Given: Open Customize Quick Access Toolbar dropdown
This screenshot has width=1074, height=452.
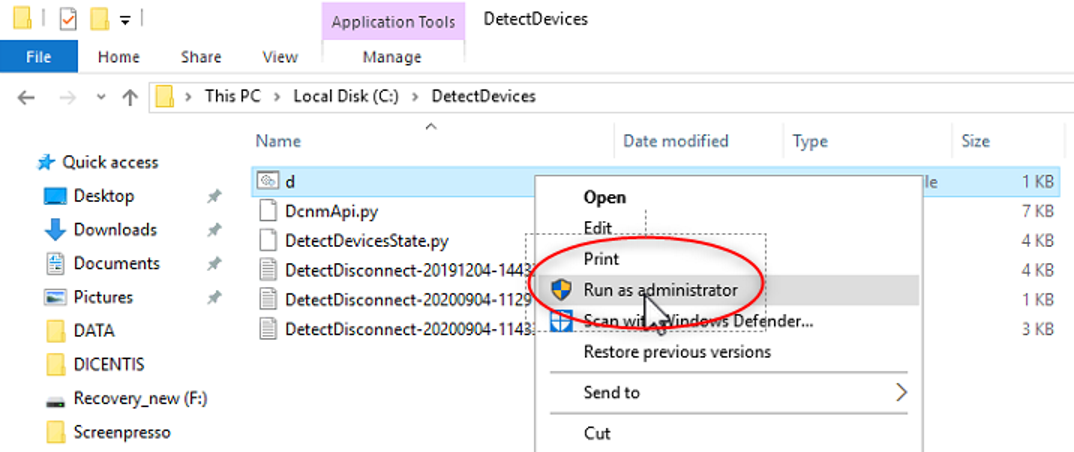Looking at the screenshot, I should click(x=124, y=19).
